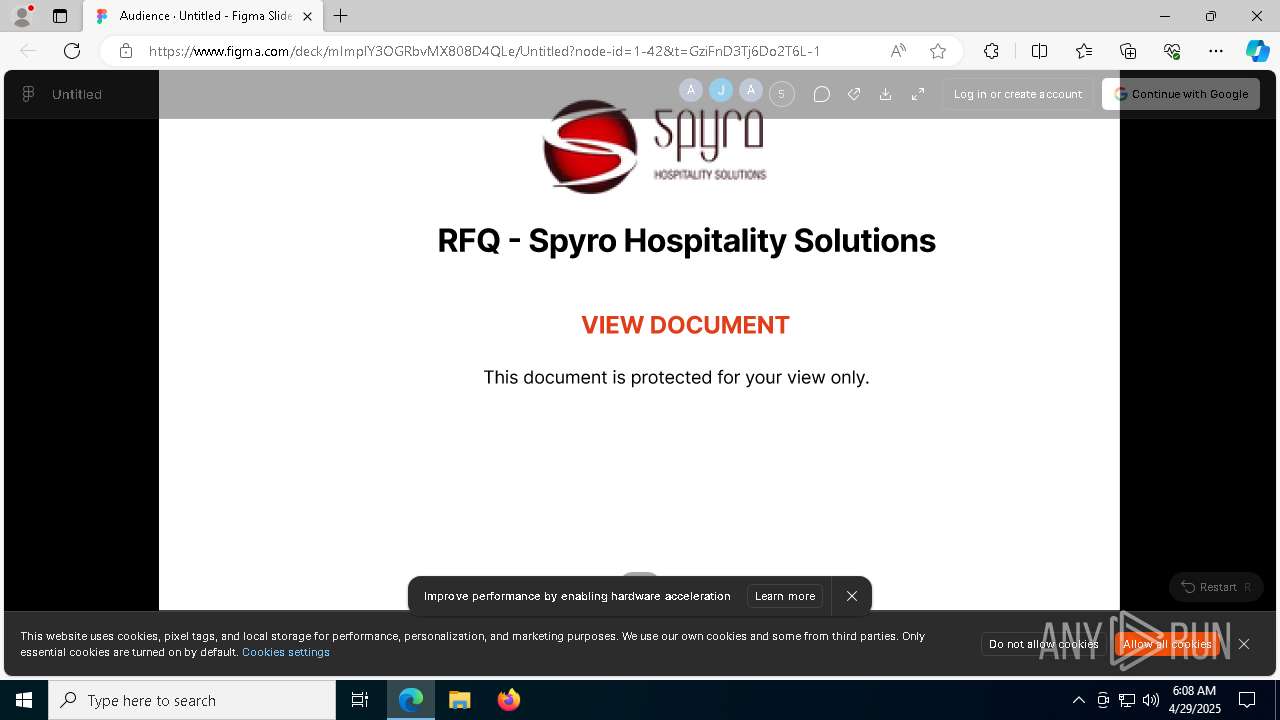The image size is (1280, 720).
Task: Click the Type here to search box
Action: point(192,700)
